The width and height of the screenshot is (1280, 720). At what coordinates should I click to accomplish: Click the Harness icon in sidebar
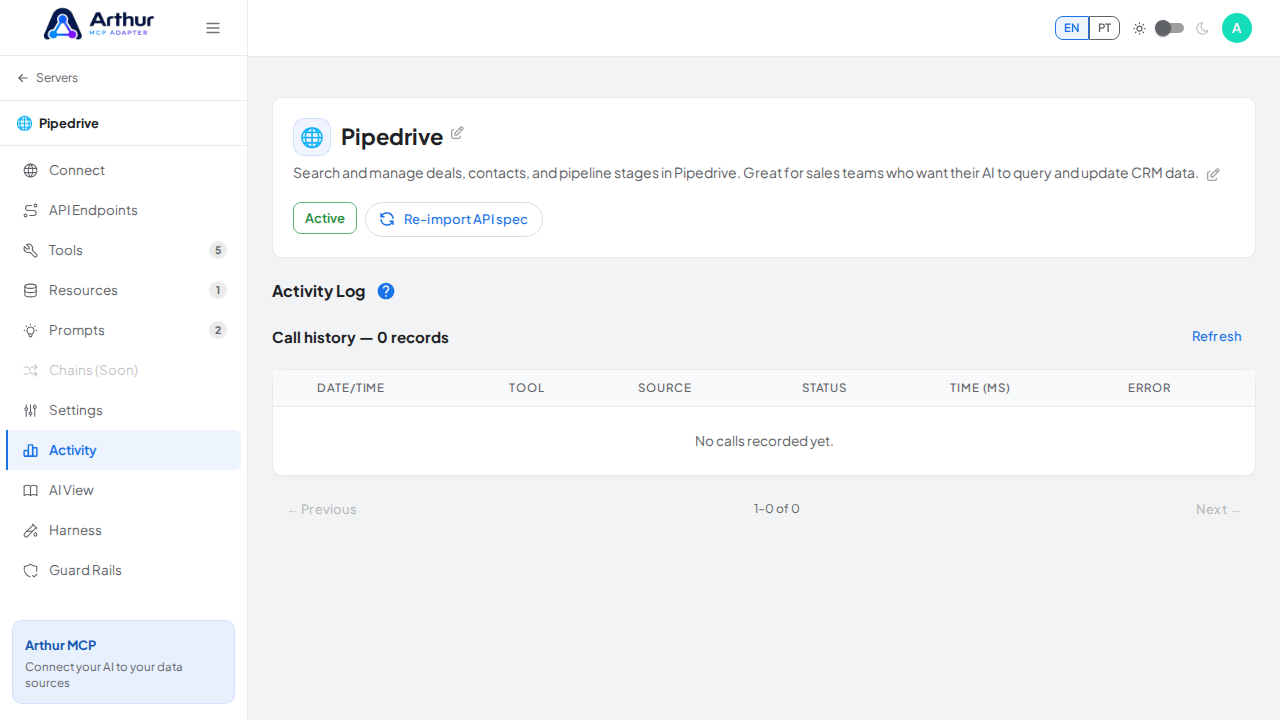(31, 531)
